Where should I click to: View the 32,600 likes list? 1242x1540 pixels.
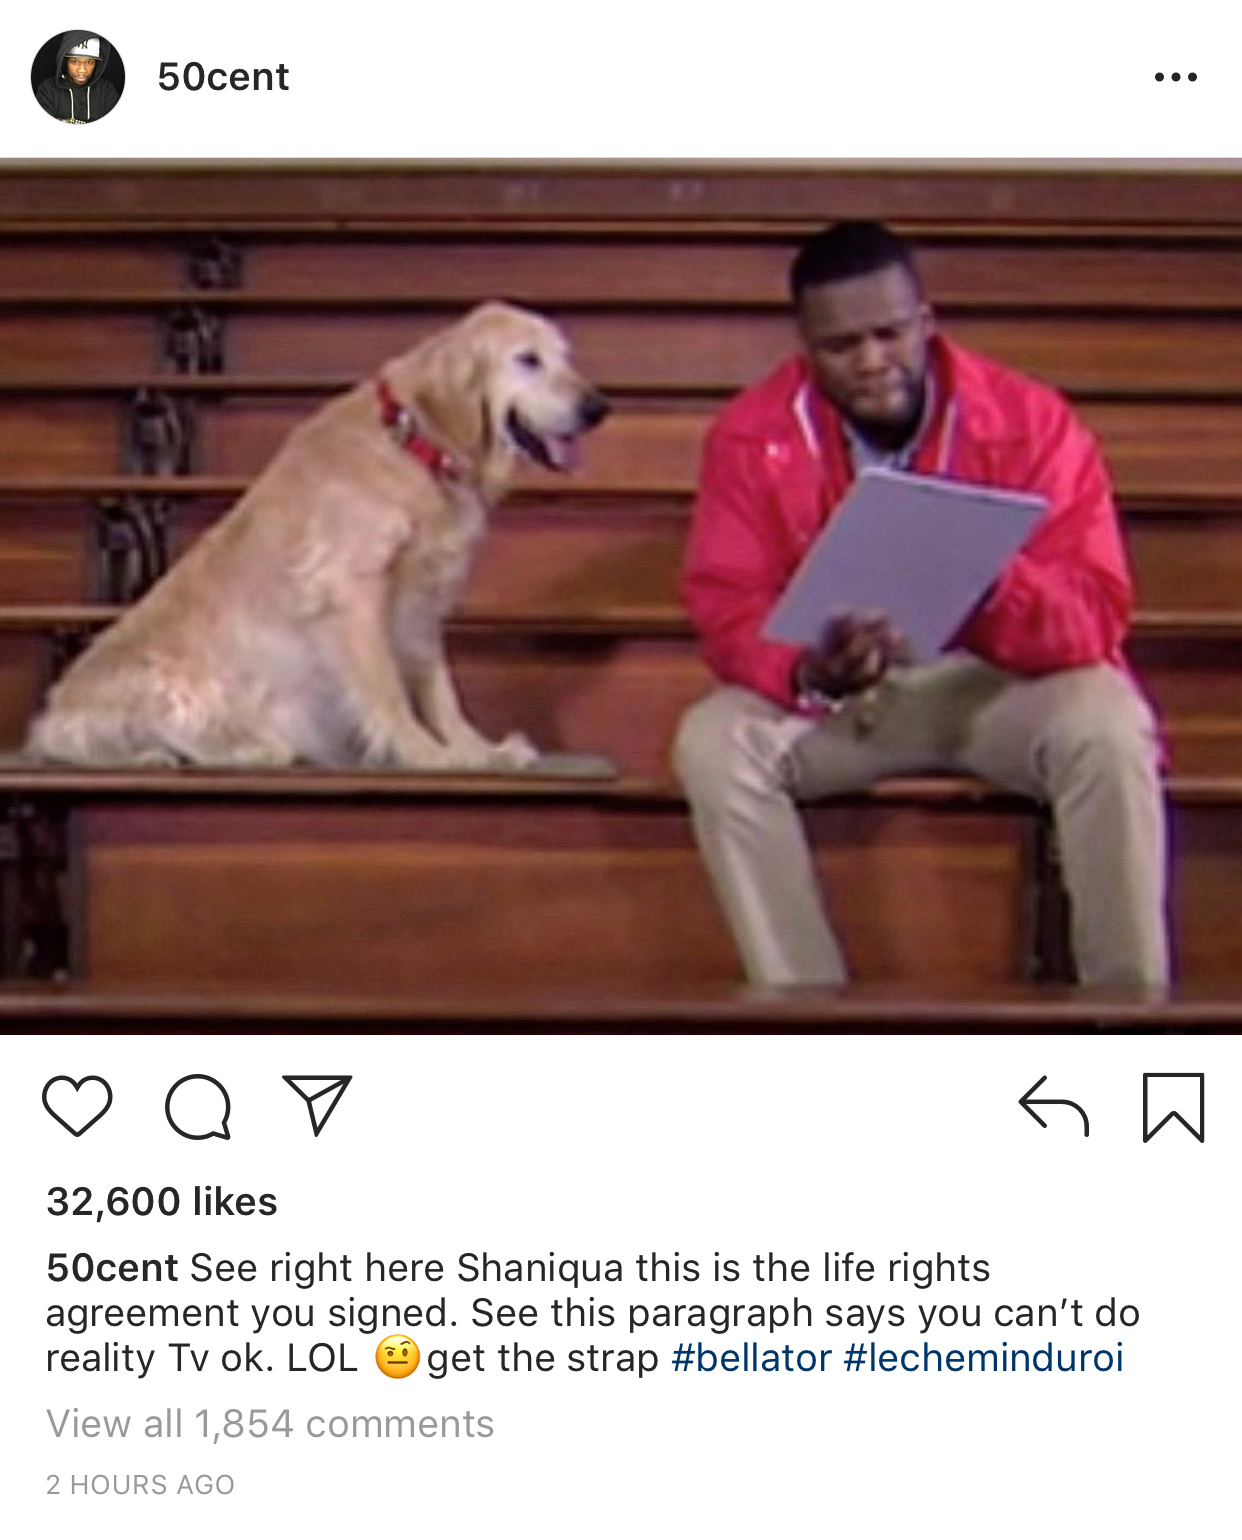(162, 1201)
